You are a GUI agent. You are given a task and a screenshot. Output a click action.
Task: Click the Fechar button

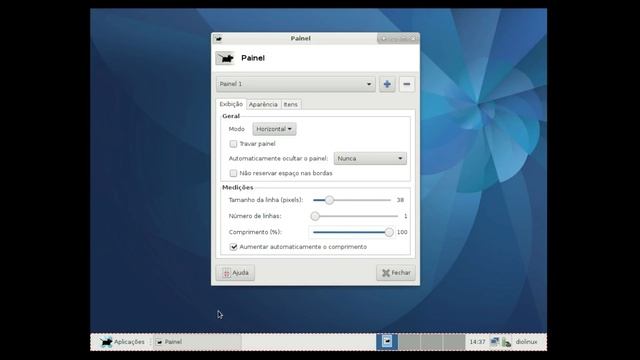coord(396,273)
